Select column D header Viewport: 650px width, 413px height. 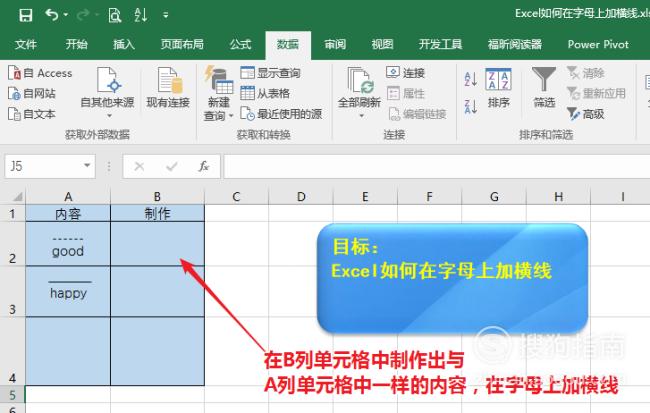point(301,197)
